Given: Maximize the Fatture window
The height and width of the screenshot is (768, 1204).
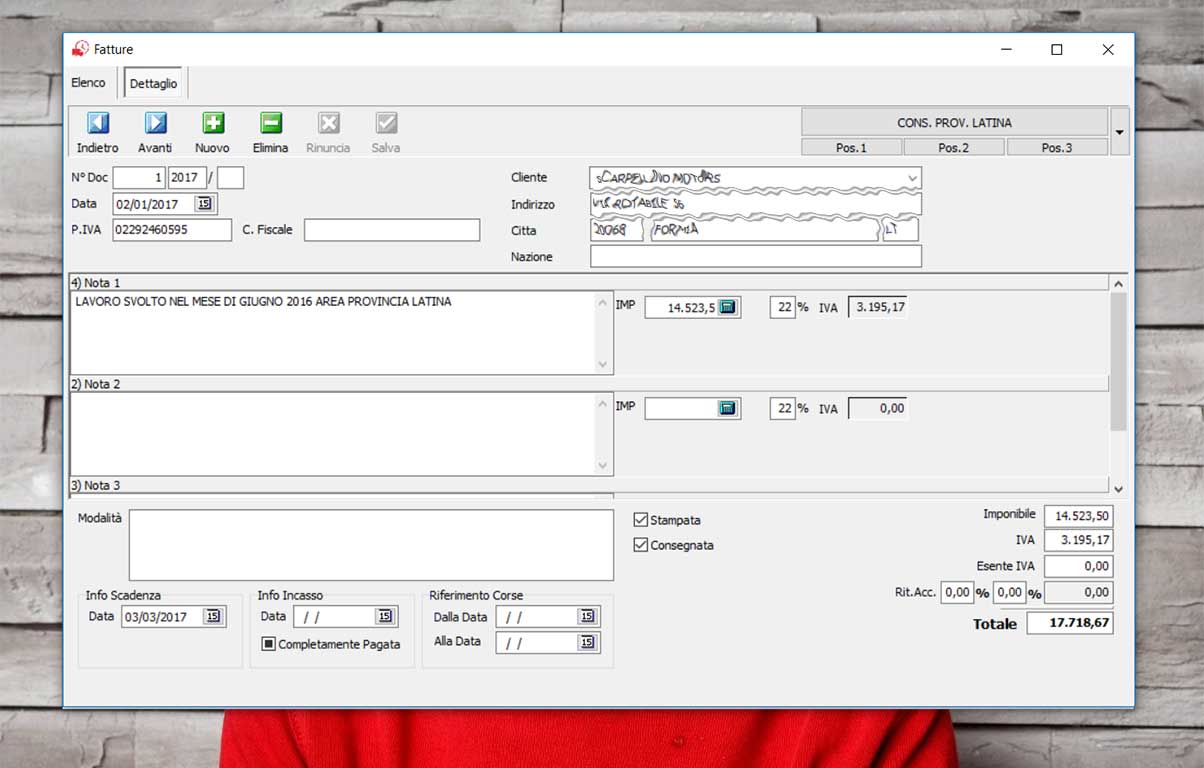Looking at the screenshot, I should pos(1057,49).
